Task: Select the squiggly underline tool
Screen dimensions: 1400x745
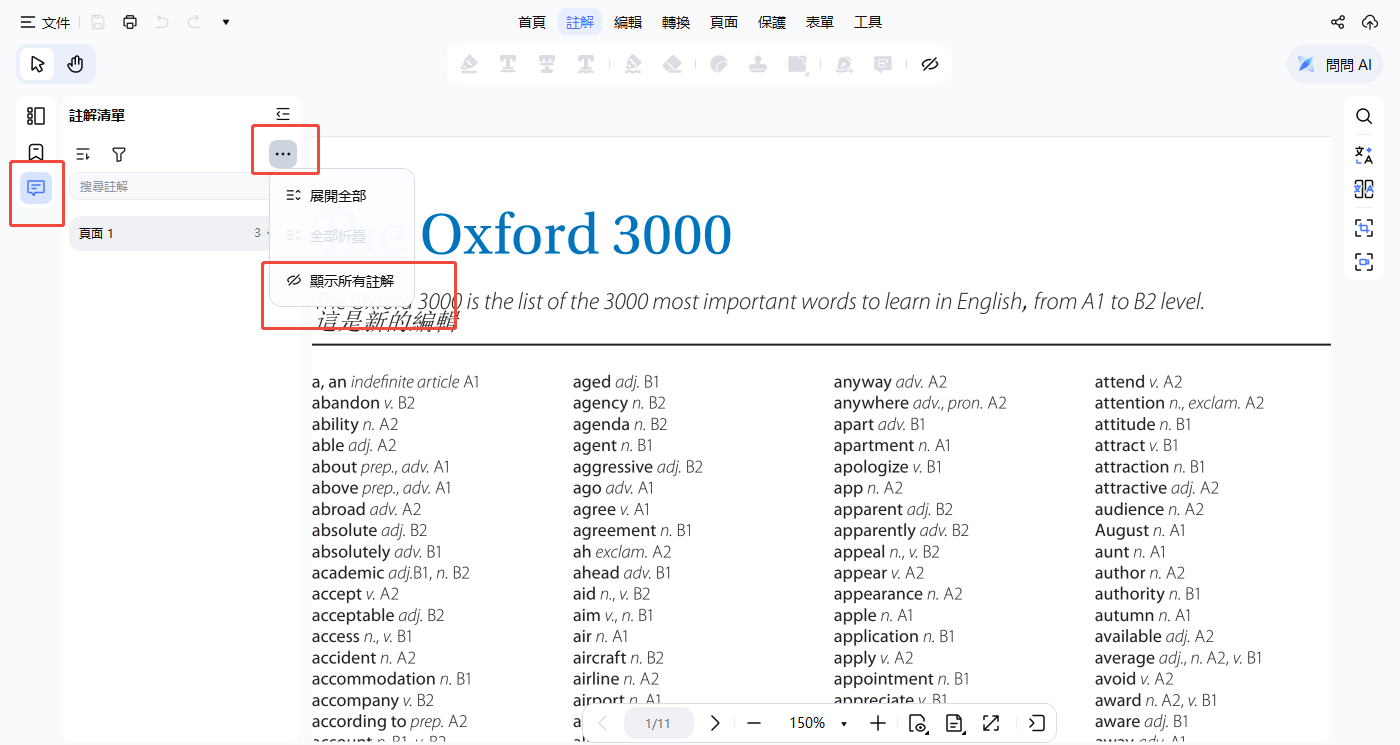Action: pyautogui.click(x=586, y=64)
